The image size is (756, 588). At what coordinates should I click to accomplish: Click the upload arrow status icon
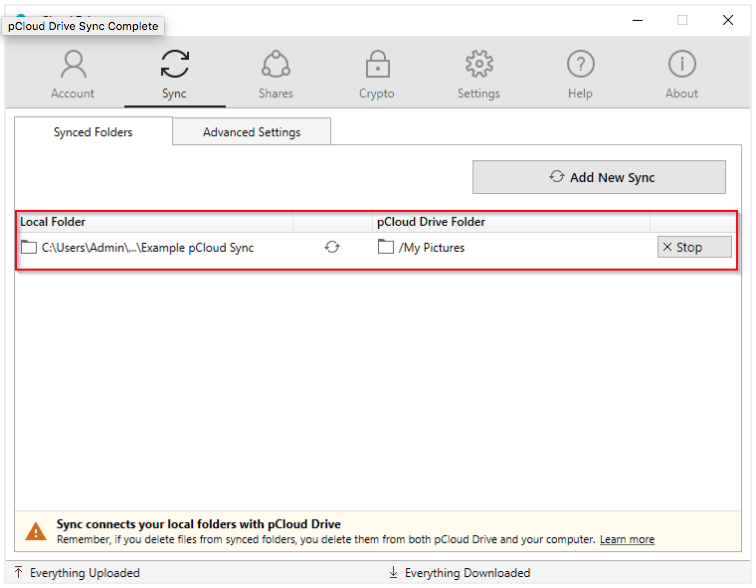[x=18, y=573]
